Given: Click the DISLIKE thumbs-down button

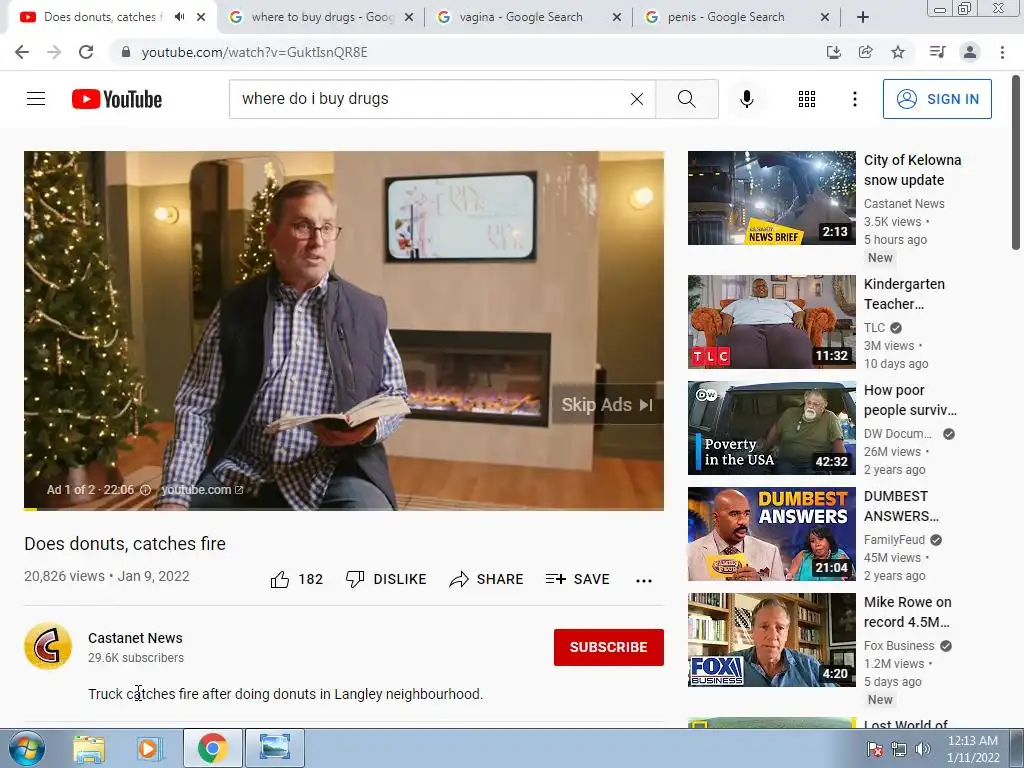Looking at the screenshot, I should [x=386, y=579].
